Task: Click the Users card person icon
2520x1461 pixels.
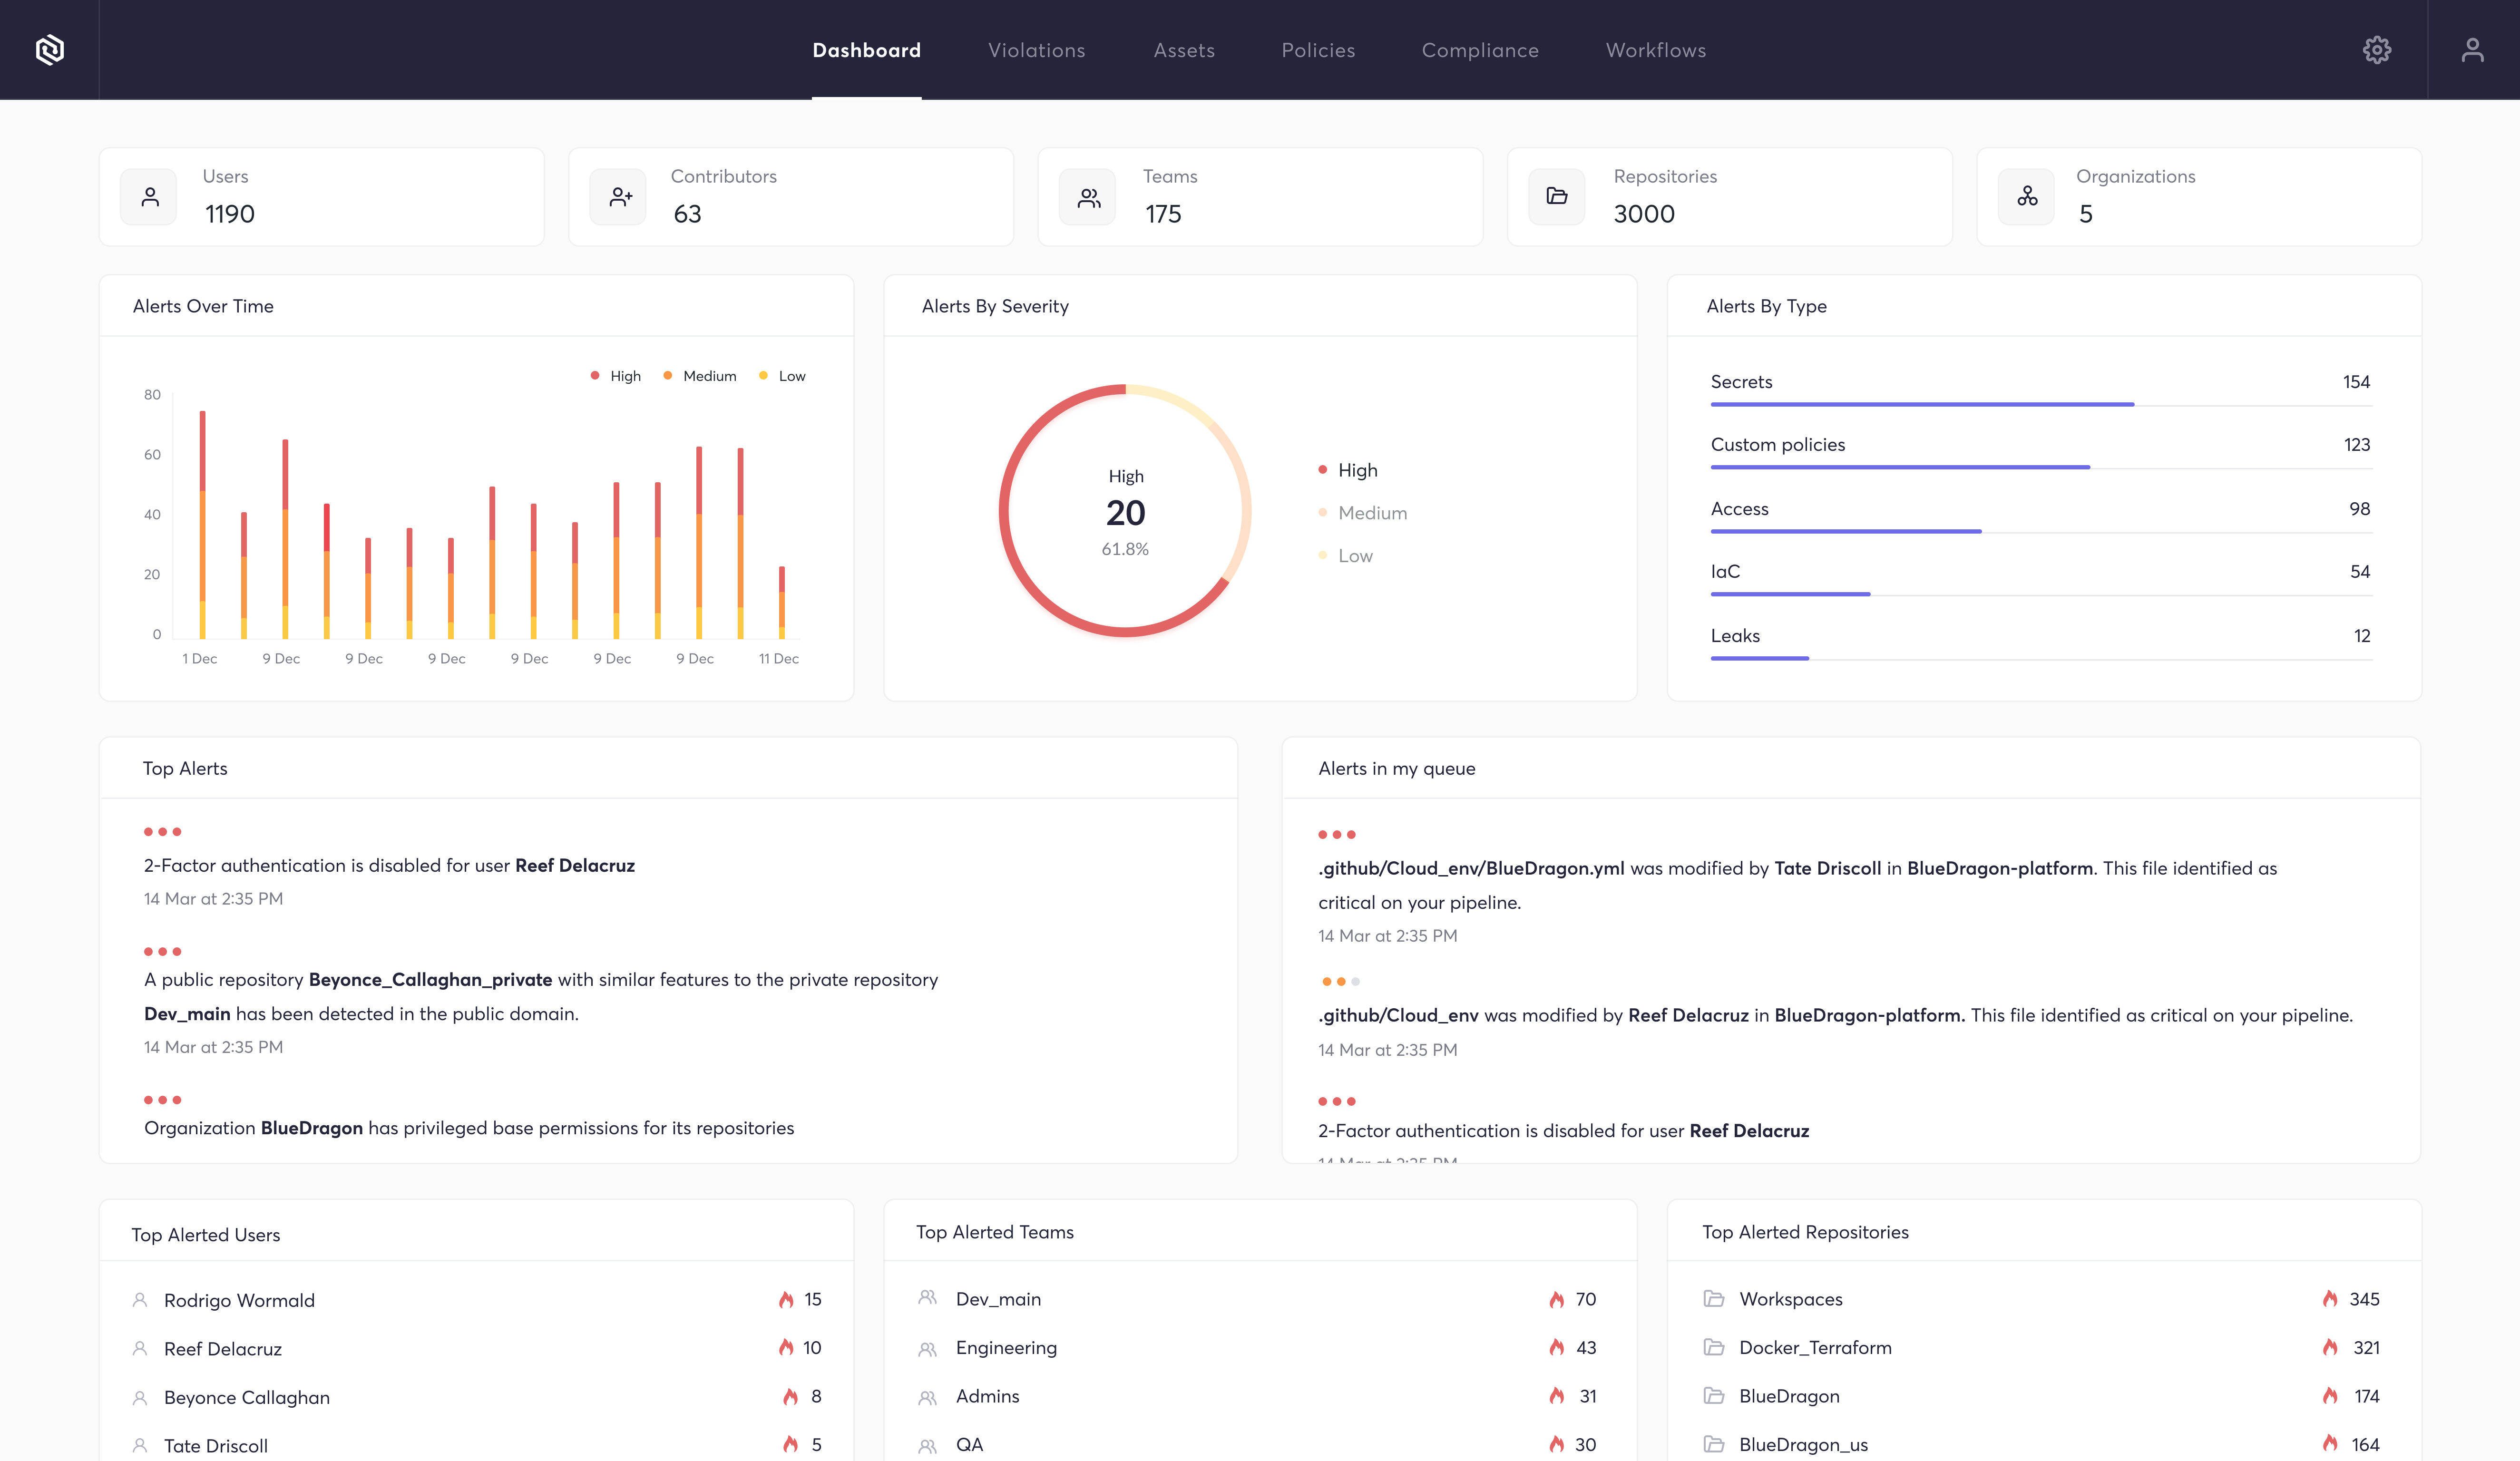Action: click(149, 197)
